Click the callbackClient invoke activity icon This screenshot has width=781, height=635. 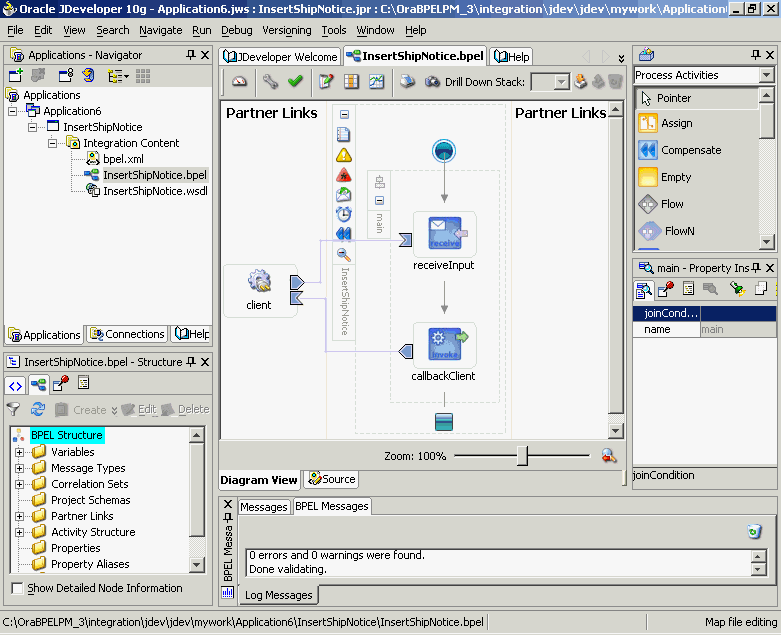[x=445, y=344]
